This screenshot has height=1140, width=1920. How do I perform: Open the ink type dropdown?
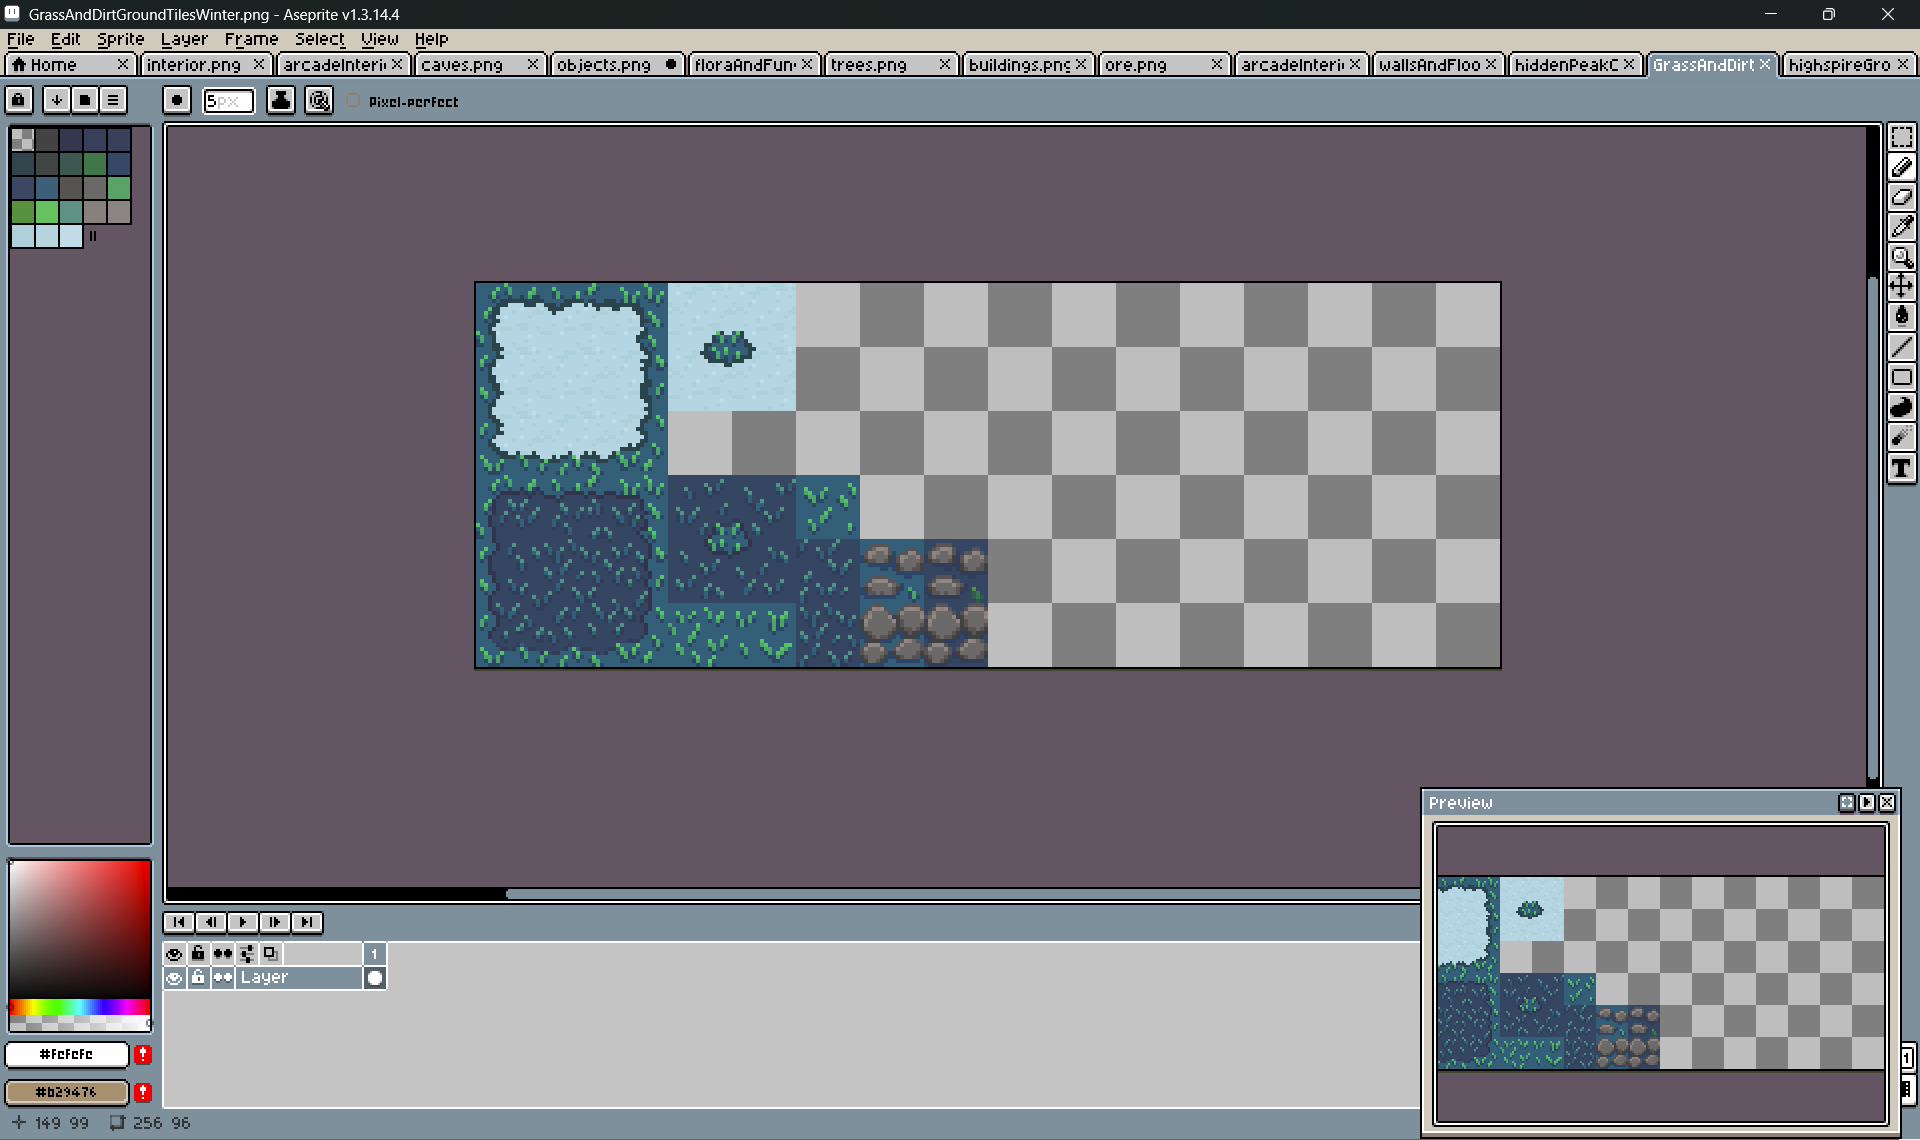(281, 100)
